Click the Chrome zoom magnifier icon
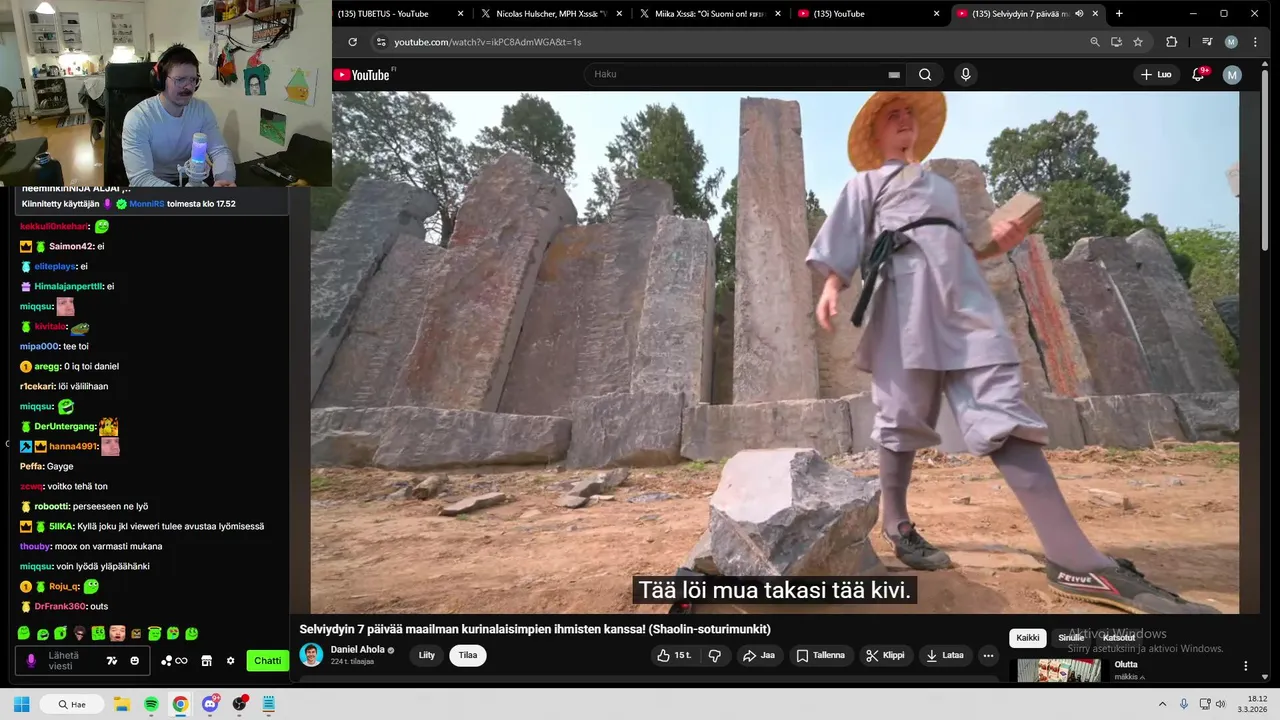1280x720 pixels. pos(1095,42)
